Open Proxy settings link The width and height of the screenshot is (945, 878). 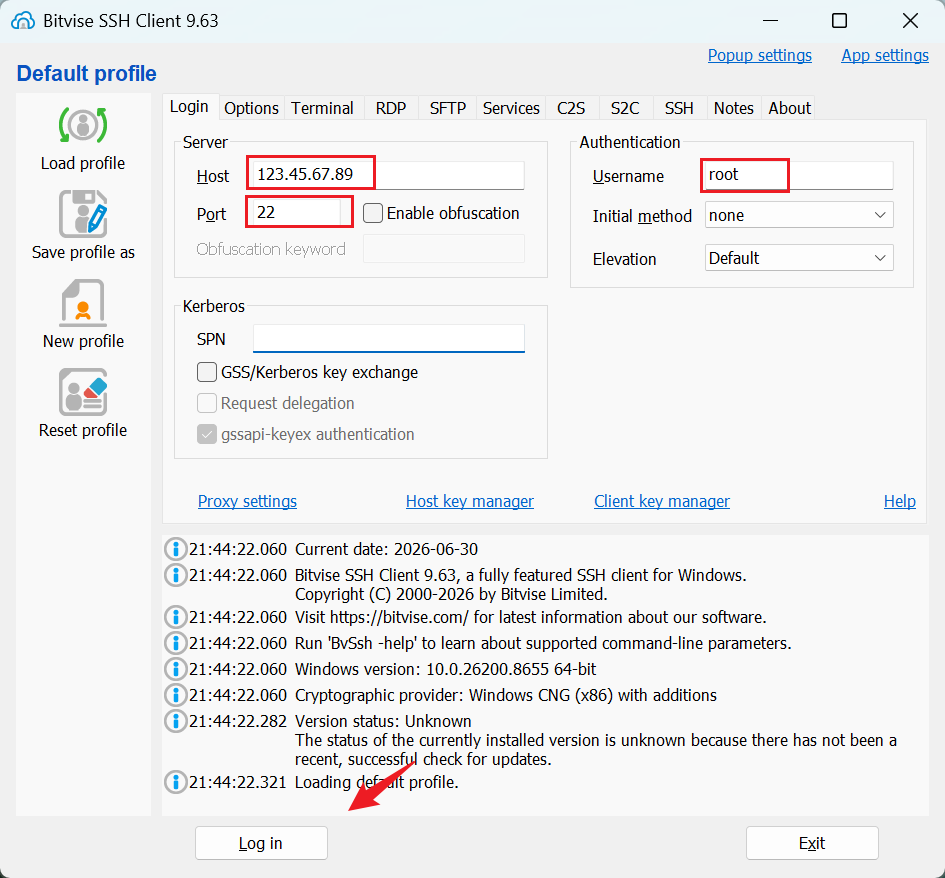247,501
